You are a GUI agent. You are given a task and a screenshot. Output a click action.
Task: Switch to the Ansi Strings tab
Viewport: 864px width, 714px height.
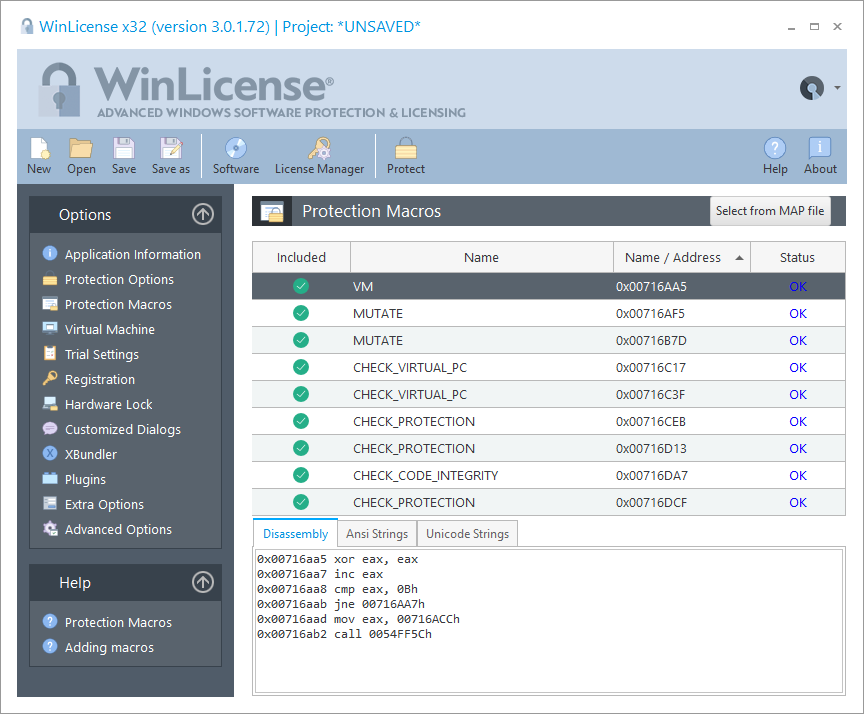pos(377,533)
